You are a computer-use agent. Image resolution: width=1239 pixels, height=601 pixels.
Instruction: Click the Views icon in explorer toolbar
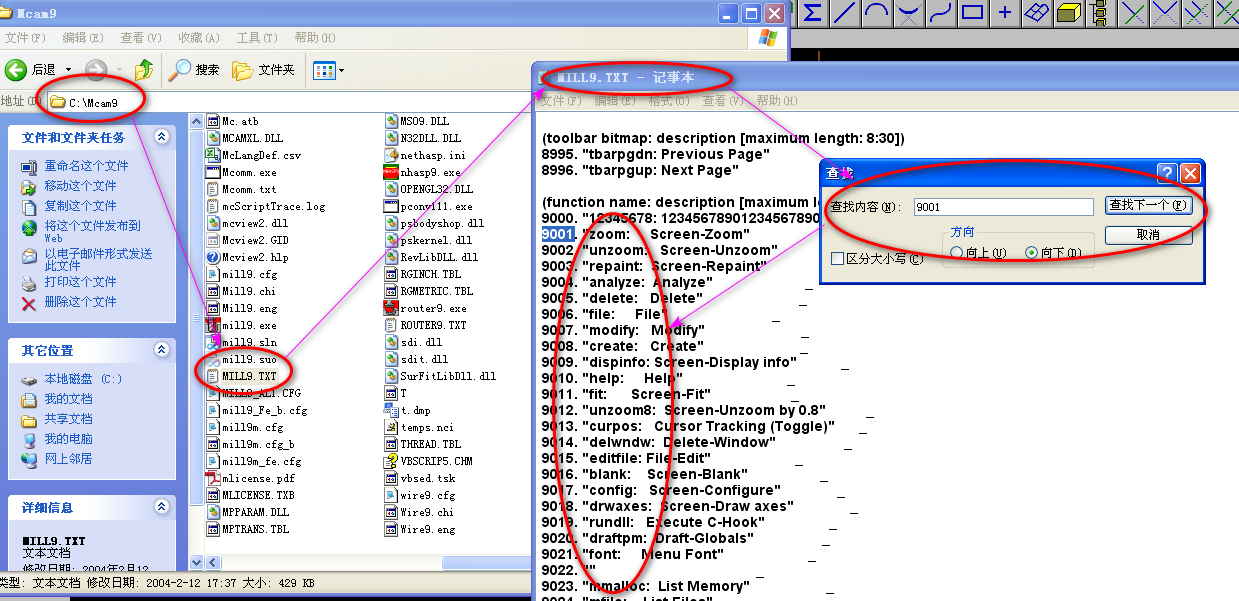point(323,70)
